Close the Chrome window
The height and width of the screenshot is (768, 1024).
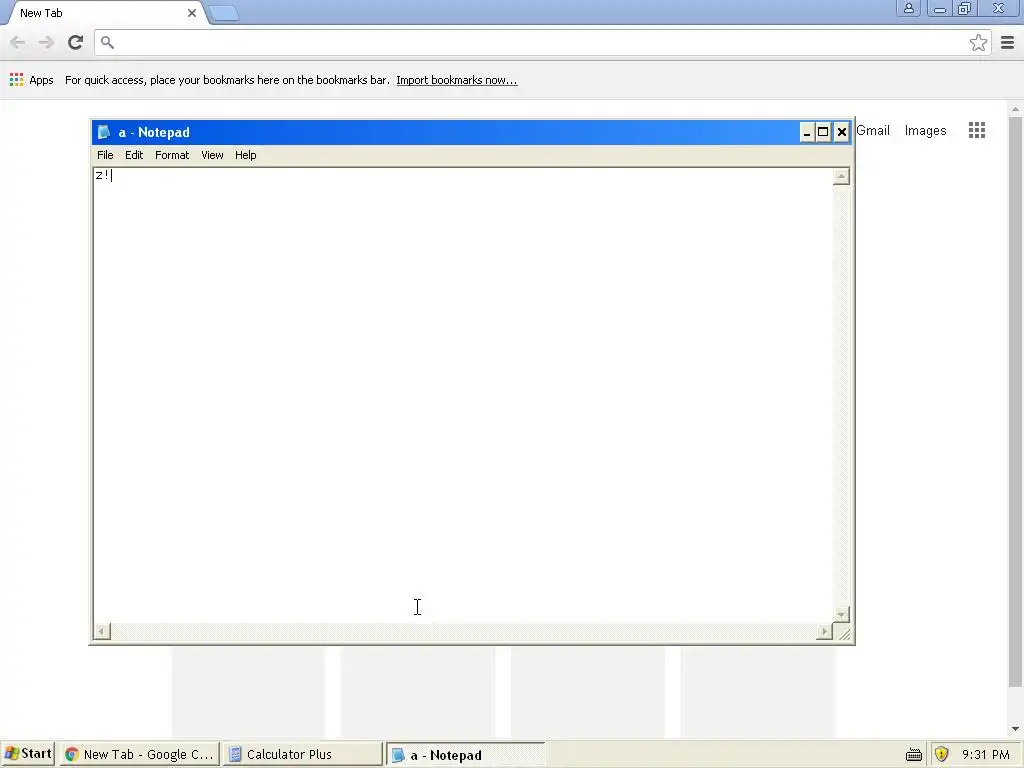999,8
